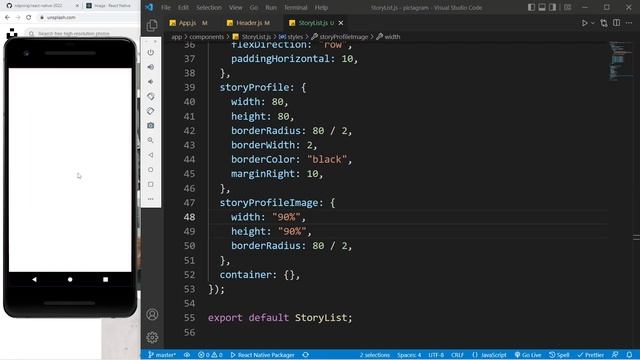Click the emulator volume up button
This screenshot has height=360, width=640.
[x=151, y=67]
